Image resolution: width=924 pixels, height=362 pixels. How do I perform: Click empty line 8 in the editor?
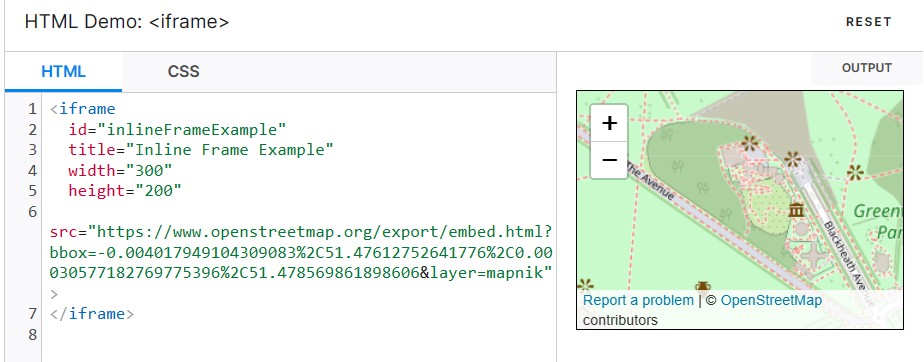(299, 334)
